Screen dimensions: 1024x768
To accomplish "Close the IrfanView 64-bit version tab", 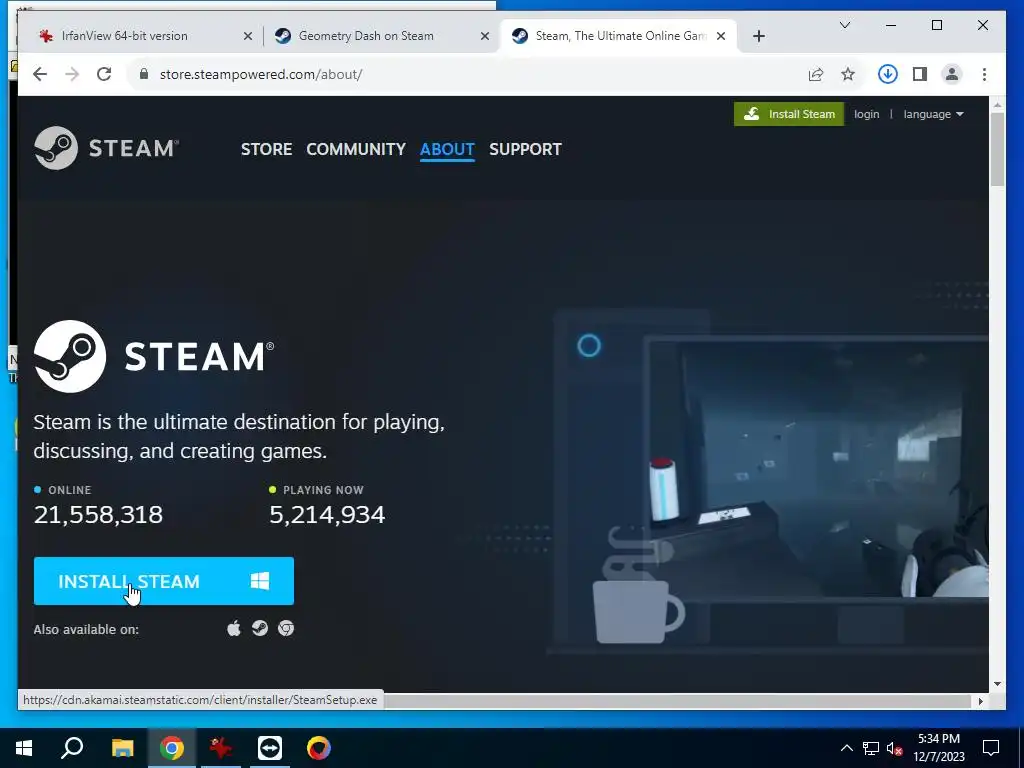I will tap(248, 36).
